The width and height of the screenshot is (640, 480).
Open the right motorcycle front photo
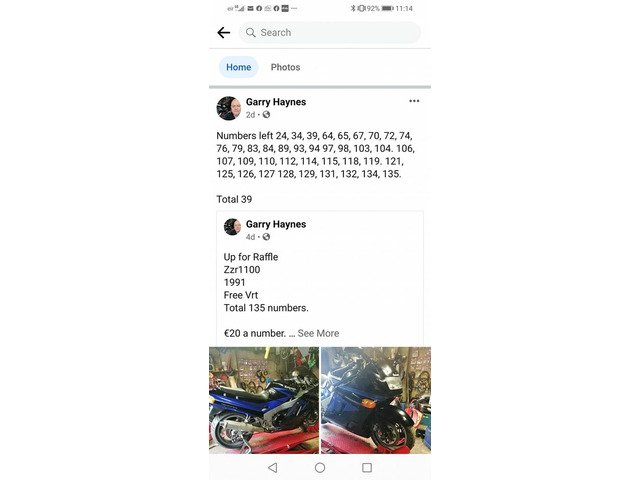tap(376, 400)
